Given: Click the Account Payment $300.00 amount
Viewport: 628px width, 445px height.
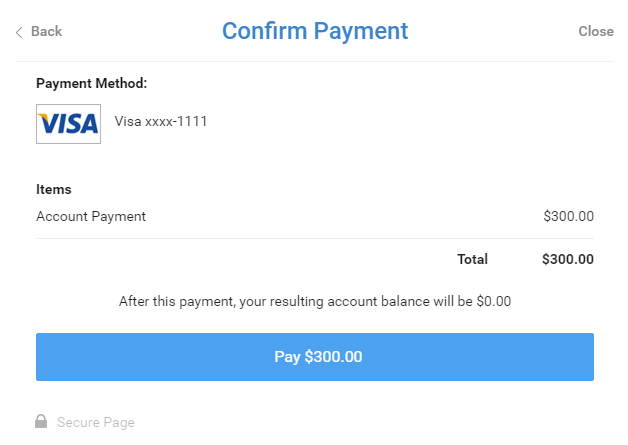Looking at the screenshot, I should (568, 216).
